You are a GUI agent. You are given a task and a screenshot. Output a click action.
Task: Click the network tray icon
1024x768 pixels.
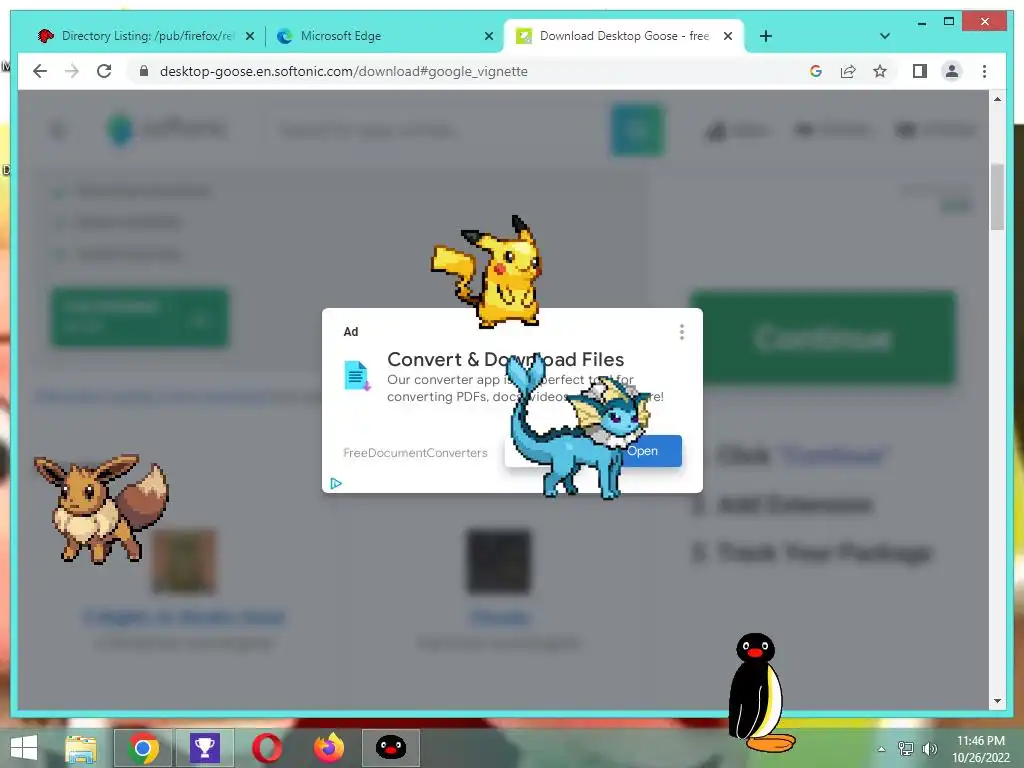[x=906, y=749]
